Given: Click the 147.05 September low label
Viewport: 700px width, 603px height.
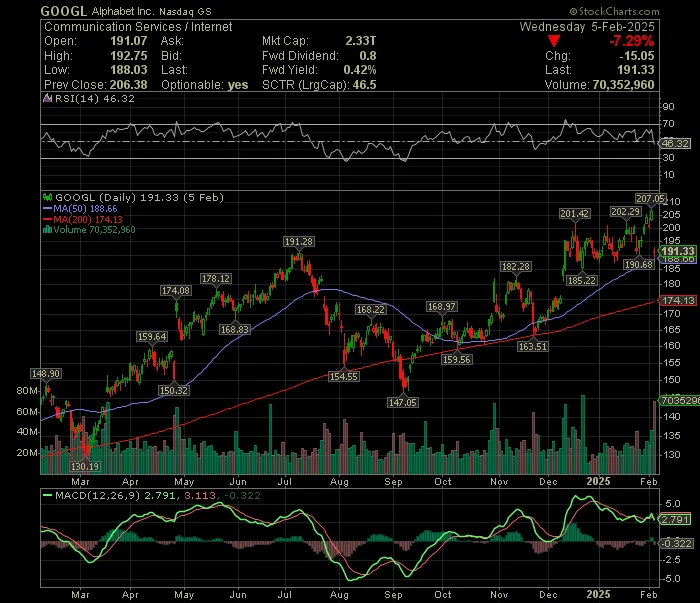Looking at the screenshot, I should pos(403,403).
